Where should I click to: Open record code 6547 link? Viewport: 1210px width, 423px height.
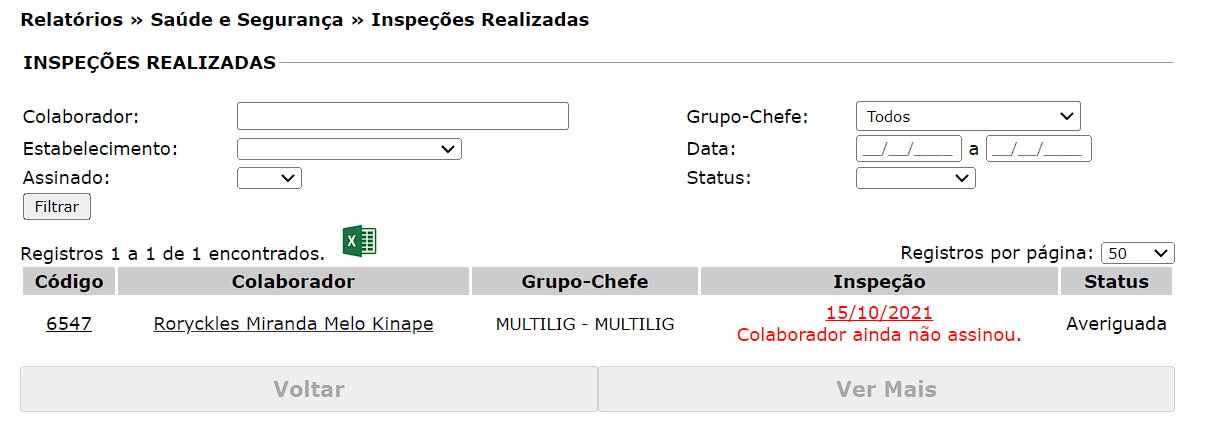point(69,324)
